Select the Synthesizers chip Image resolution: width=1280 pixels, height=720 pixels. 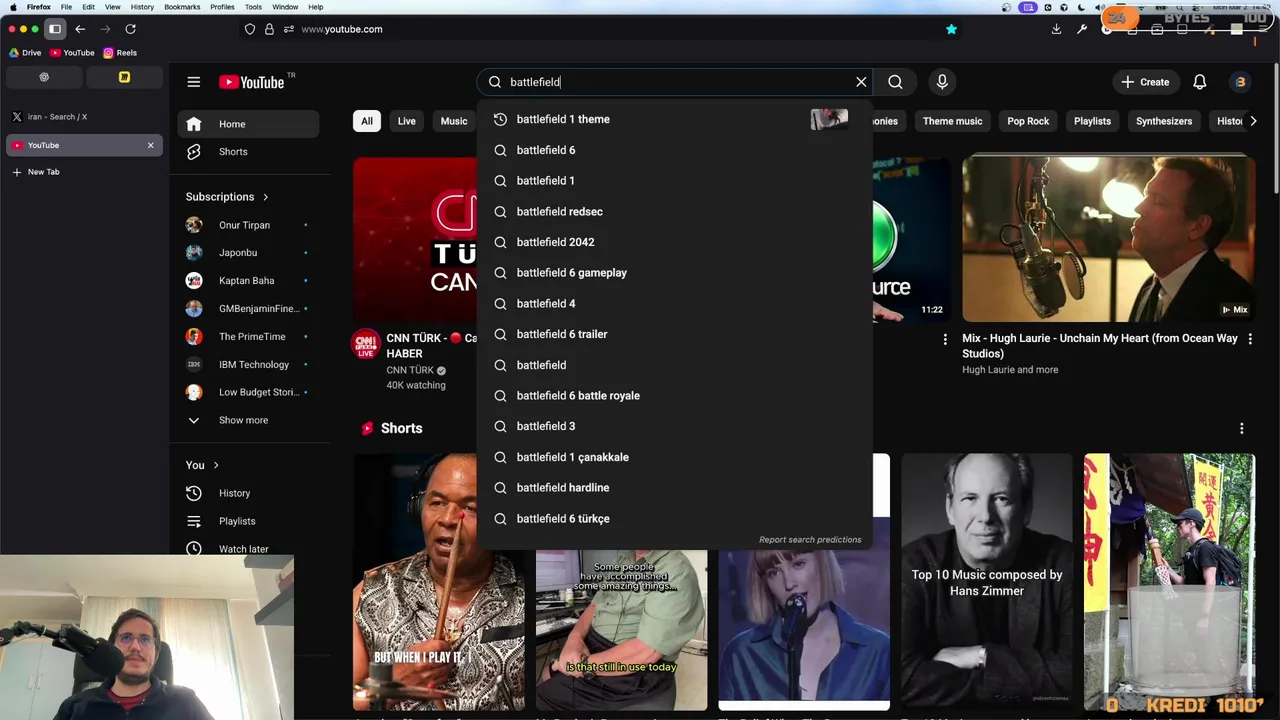pyautogui.click(x=1164, y=121)
